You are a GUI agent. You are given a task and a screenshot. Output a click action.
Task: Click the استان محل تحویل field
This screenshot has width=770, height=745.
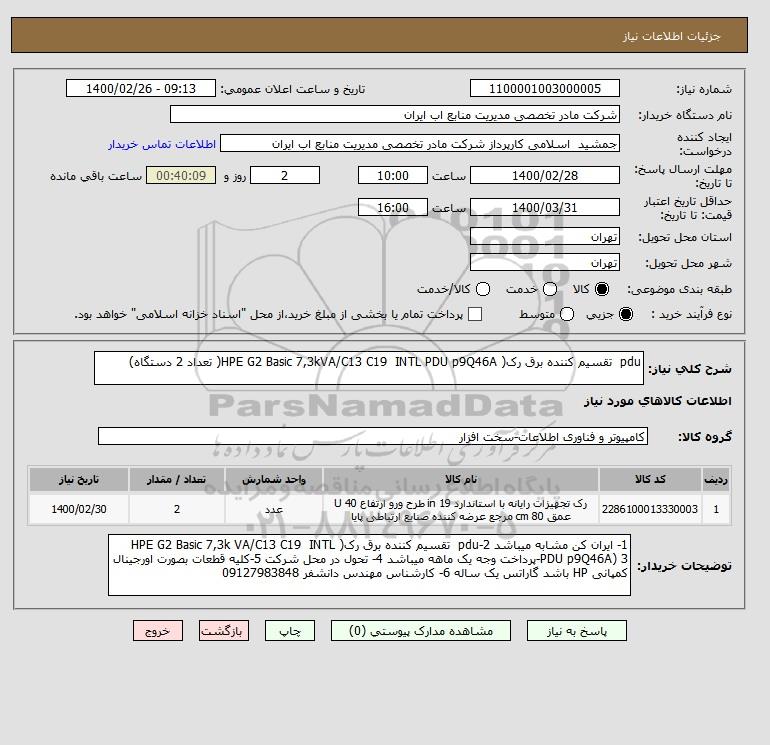click(x=545, y=237)
